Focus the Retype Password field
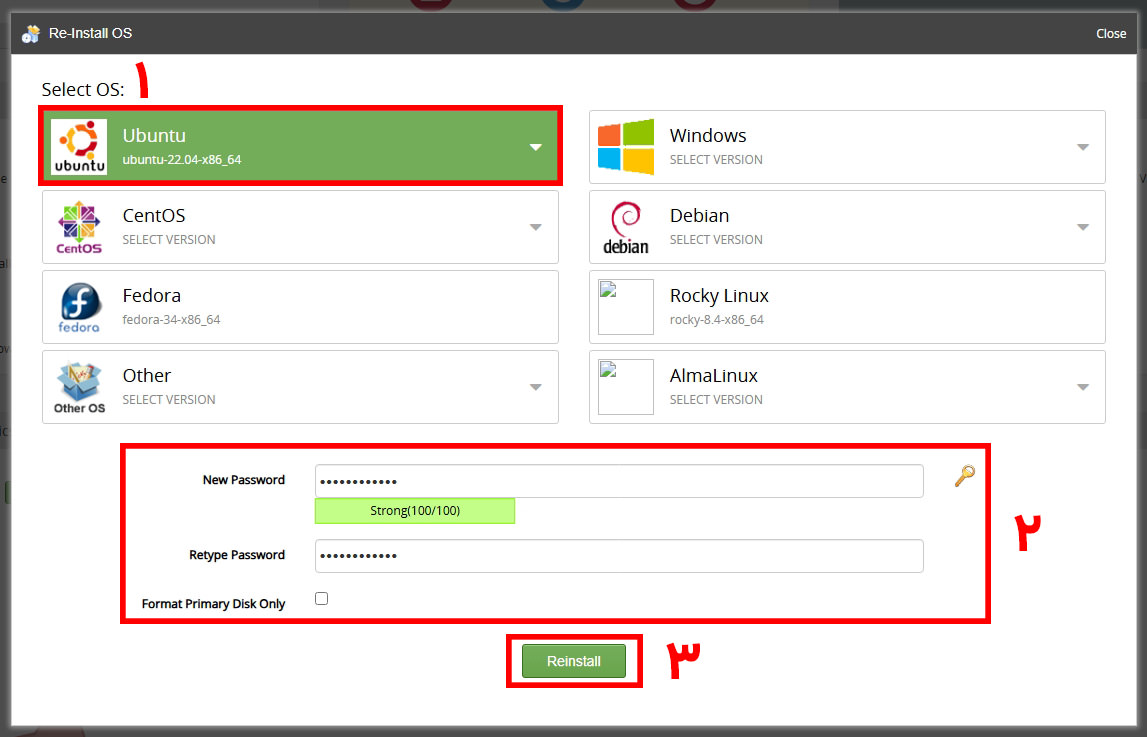This screenshot has width=1147, height=737. tap(619, 556)
